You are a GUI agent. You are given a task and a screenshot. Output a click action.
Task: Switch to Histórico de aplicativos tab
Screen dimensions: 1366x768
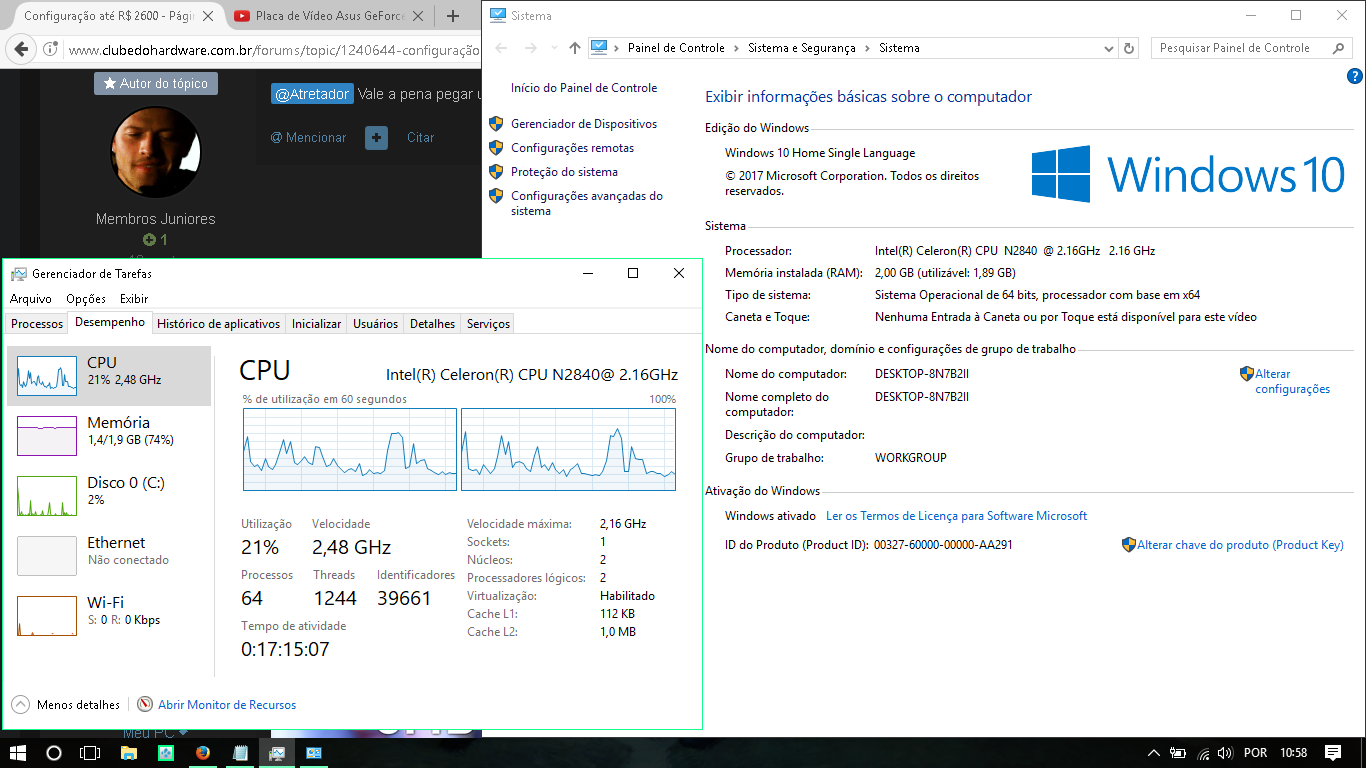[x=219, y=323]
